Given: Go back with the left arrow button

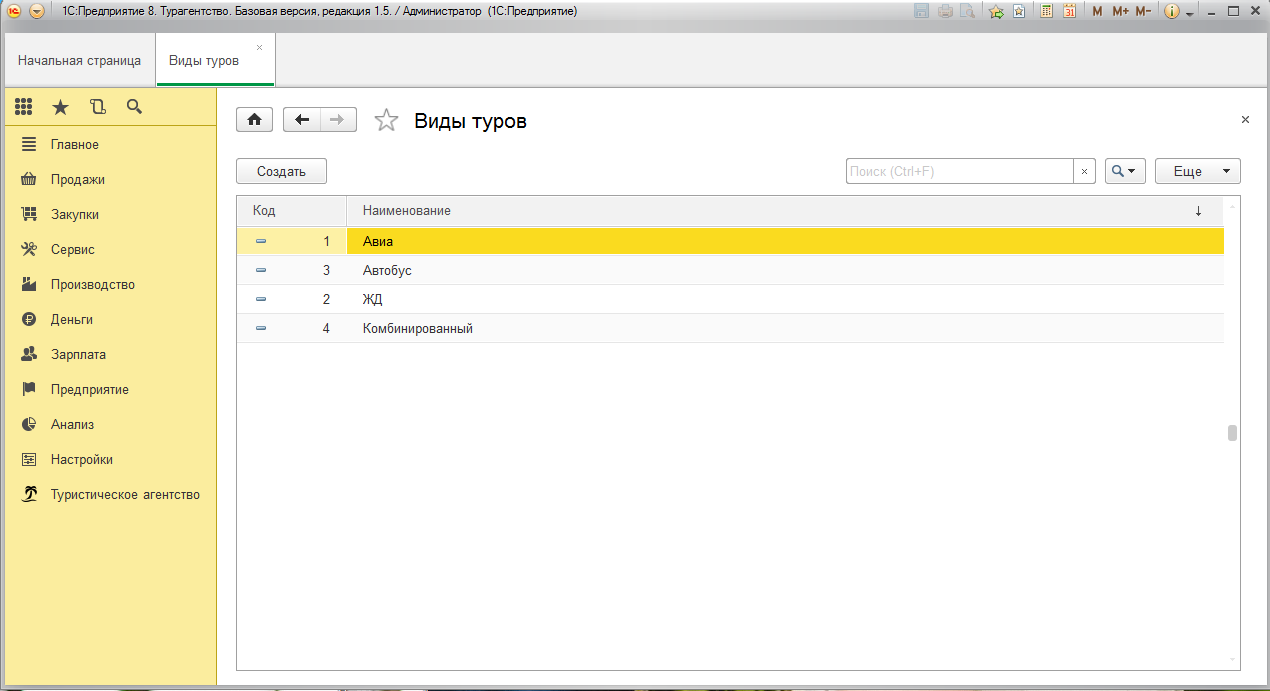Looking at the screenshot, I should click(x=302, y=120).
